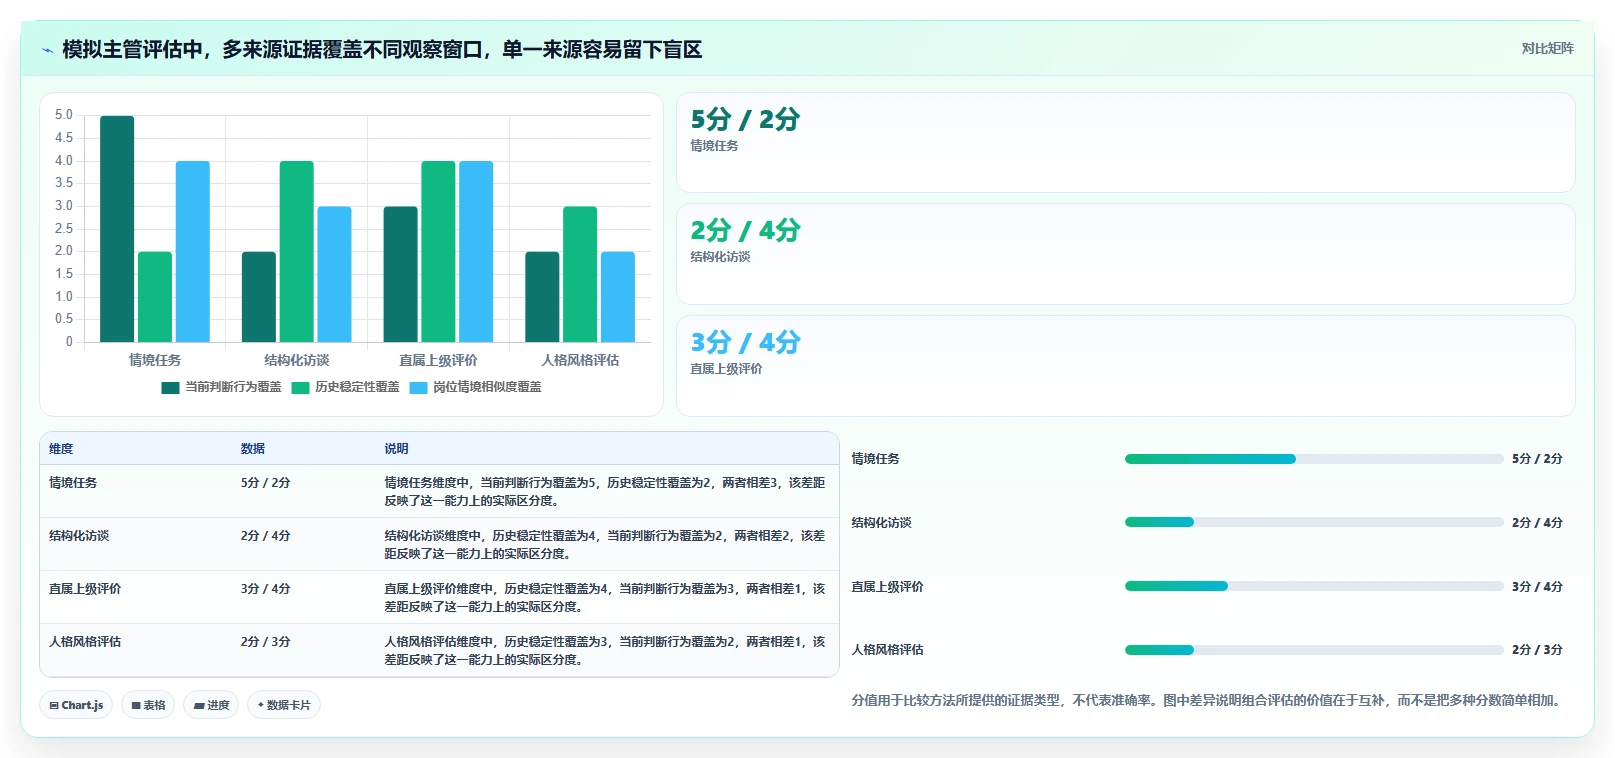Click the light green 结构化访谈 bar

[297, 252]
